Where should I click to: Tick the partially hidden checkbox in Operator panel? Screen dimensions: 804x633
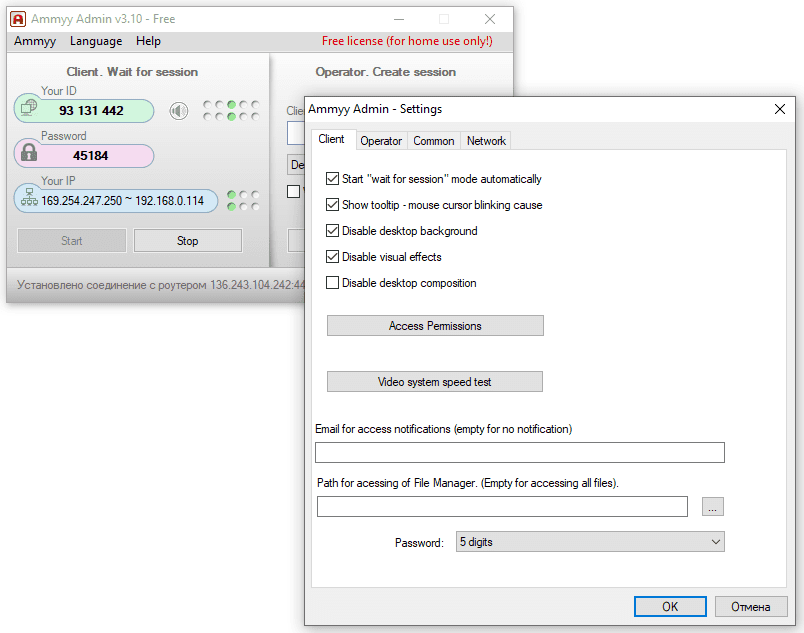tap(293, 191)
